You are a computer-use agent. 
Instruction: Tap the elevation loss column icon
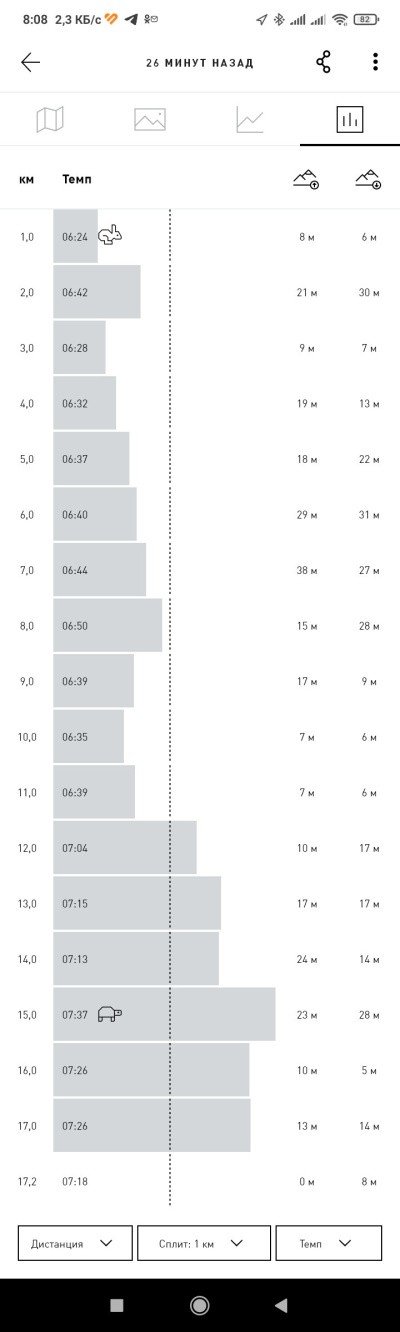pos(369,179)
